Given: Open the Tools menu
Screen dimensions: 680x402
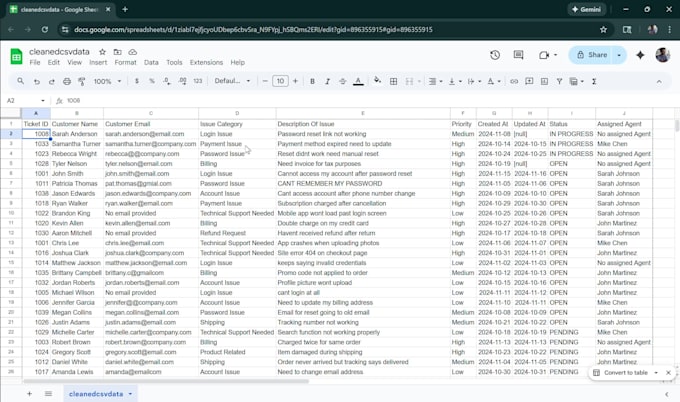Looking at the screenshot, I should [174, 62].
